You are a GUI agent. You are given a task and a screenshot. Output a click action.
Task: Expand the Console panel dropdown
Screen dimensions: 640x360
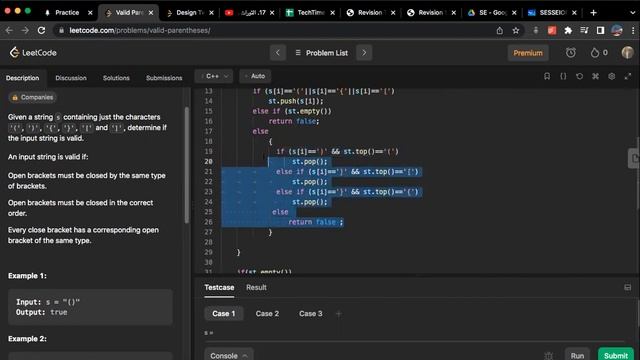pos(229,356)
